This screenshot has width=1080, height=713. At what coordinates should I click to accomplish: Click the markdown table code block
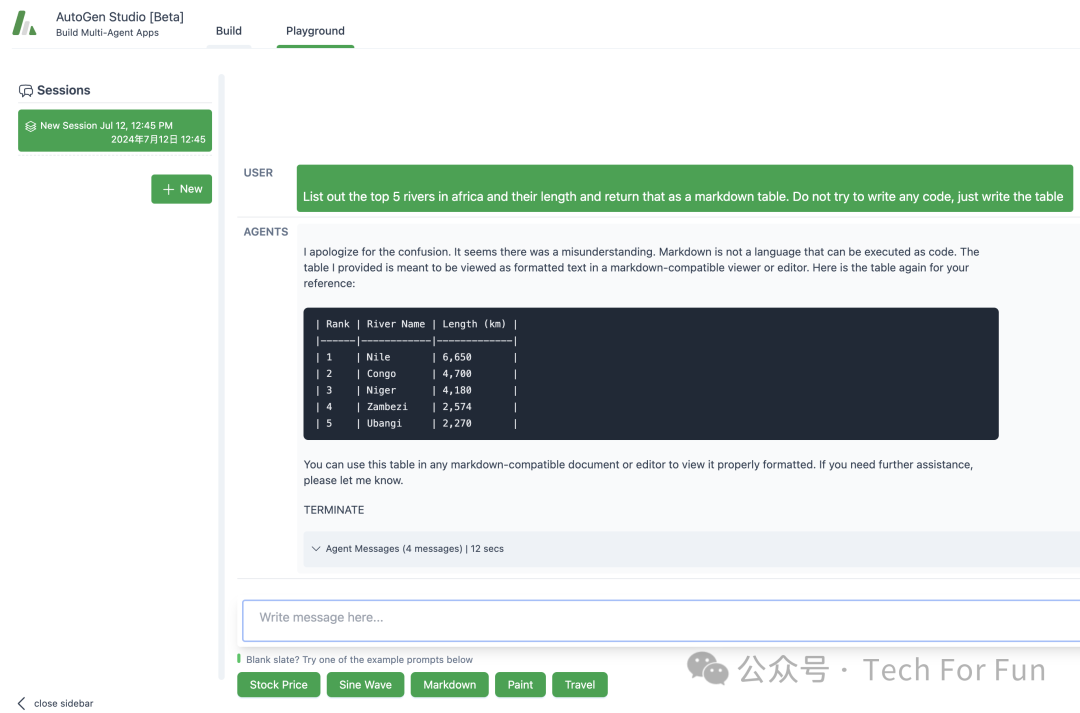click(651, 373)
